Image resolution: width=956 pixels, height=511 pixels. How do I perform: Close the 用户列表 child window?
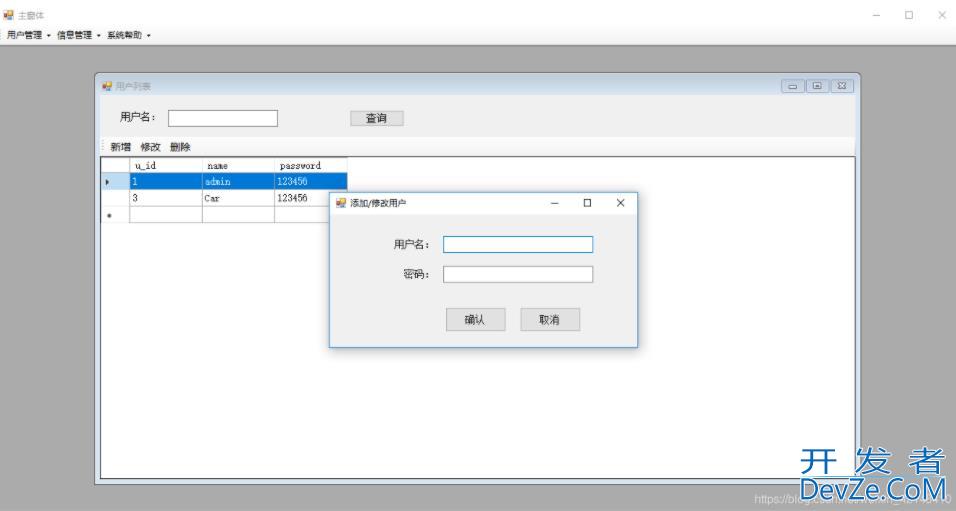[841, 87]
